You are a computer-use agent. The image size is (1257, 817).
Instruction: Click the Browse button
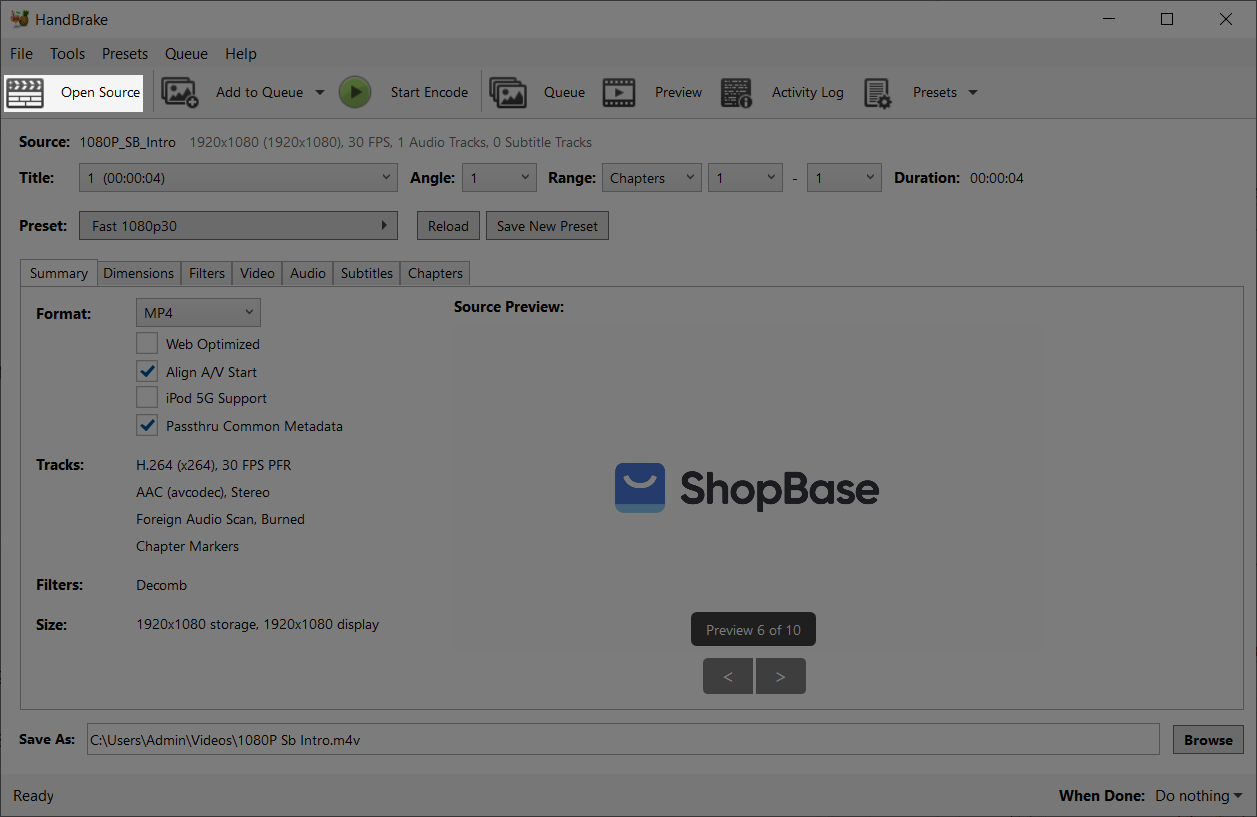coord(1208,740)
